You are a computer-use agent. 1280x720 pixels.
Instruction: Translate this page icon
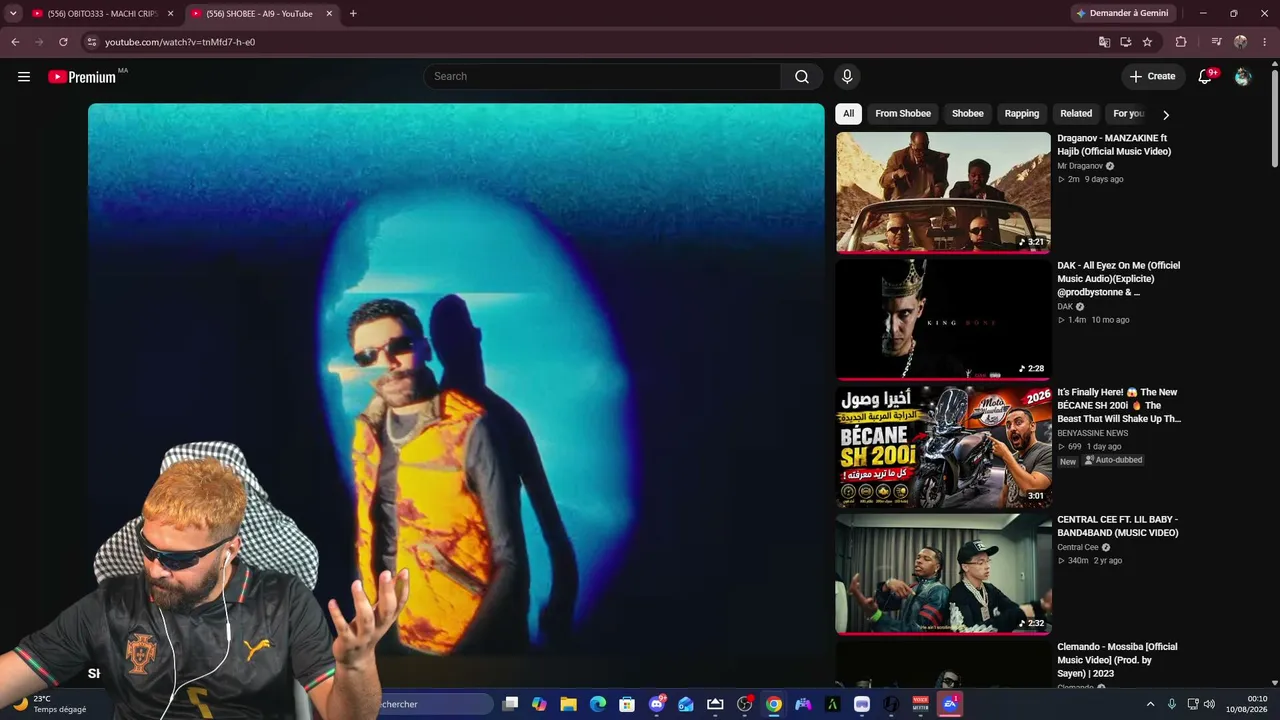[x=1104, y=42]
